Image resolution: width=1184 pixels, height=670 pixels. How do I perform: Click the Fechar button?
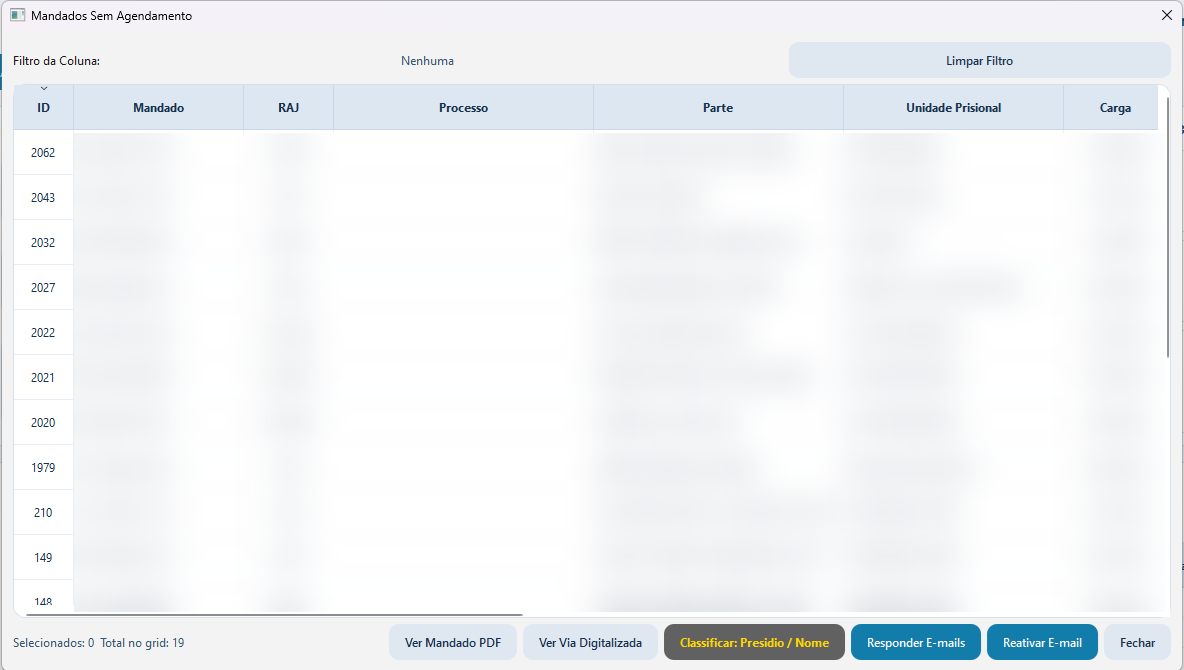1137,643
